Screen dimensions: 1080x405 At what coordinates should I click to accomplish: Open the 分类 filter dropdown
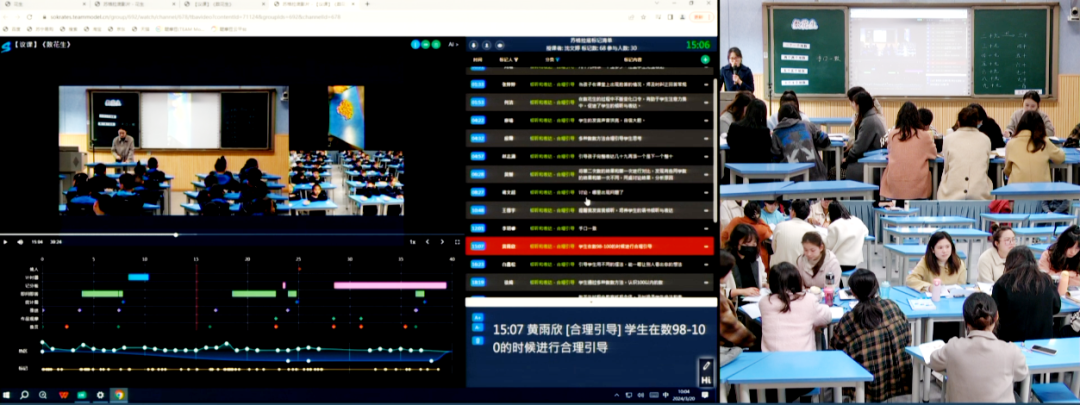557,60
